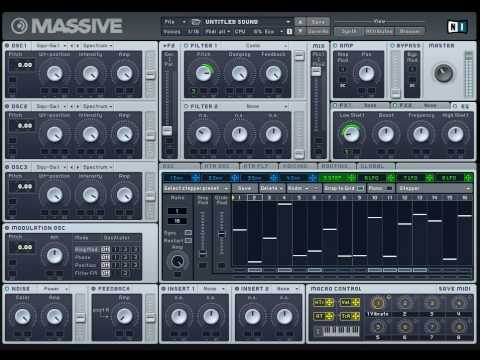Image resolution: width=480 pixels, height=360 pixels.
Task: Switch to the KTR FLT tab
Action: (258, 166)
